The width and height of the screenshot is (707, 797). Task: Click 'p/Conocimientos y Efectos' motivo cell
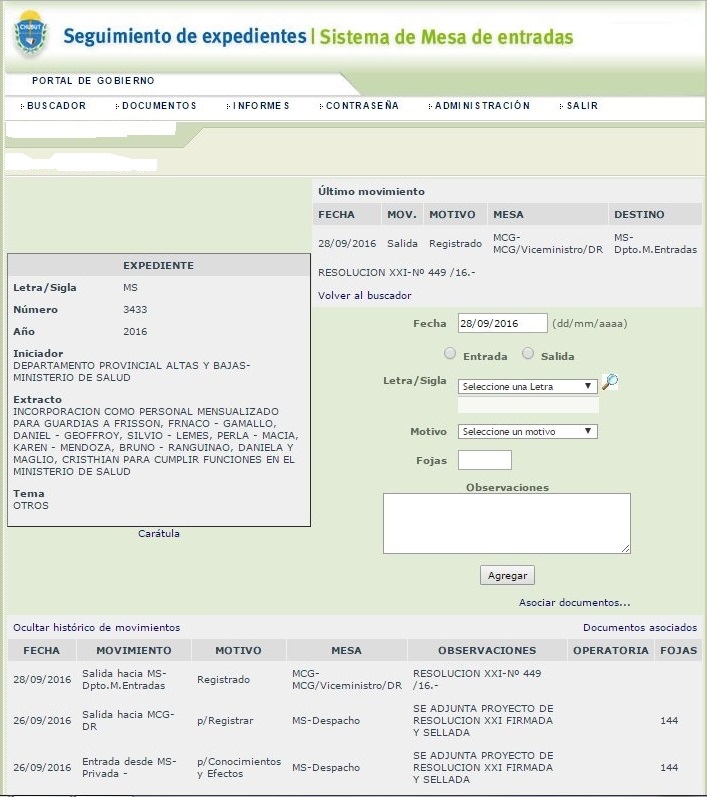click(x=239, y=768)
